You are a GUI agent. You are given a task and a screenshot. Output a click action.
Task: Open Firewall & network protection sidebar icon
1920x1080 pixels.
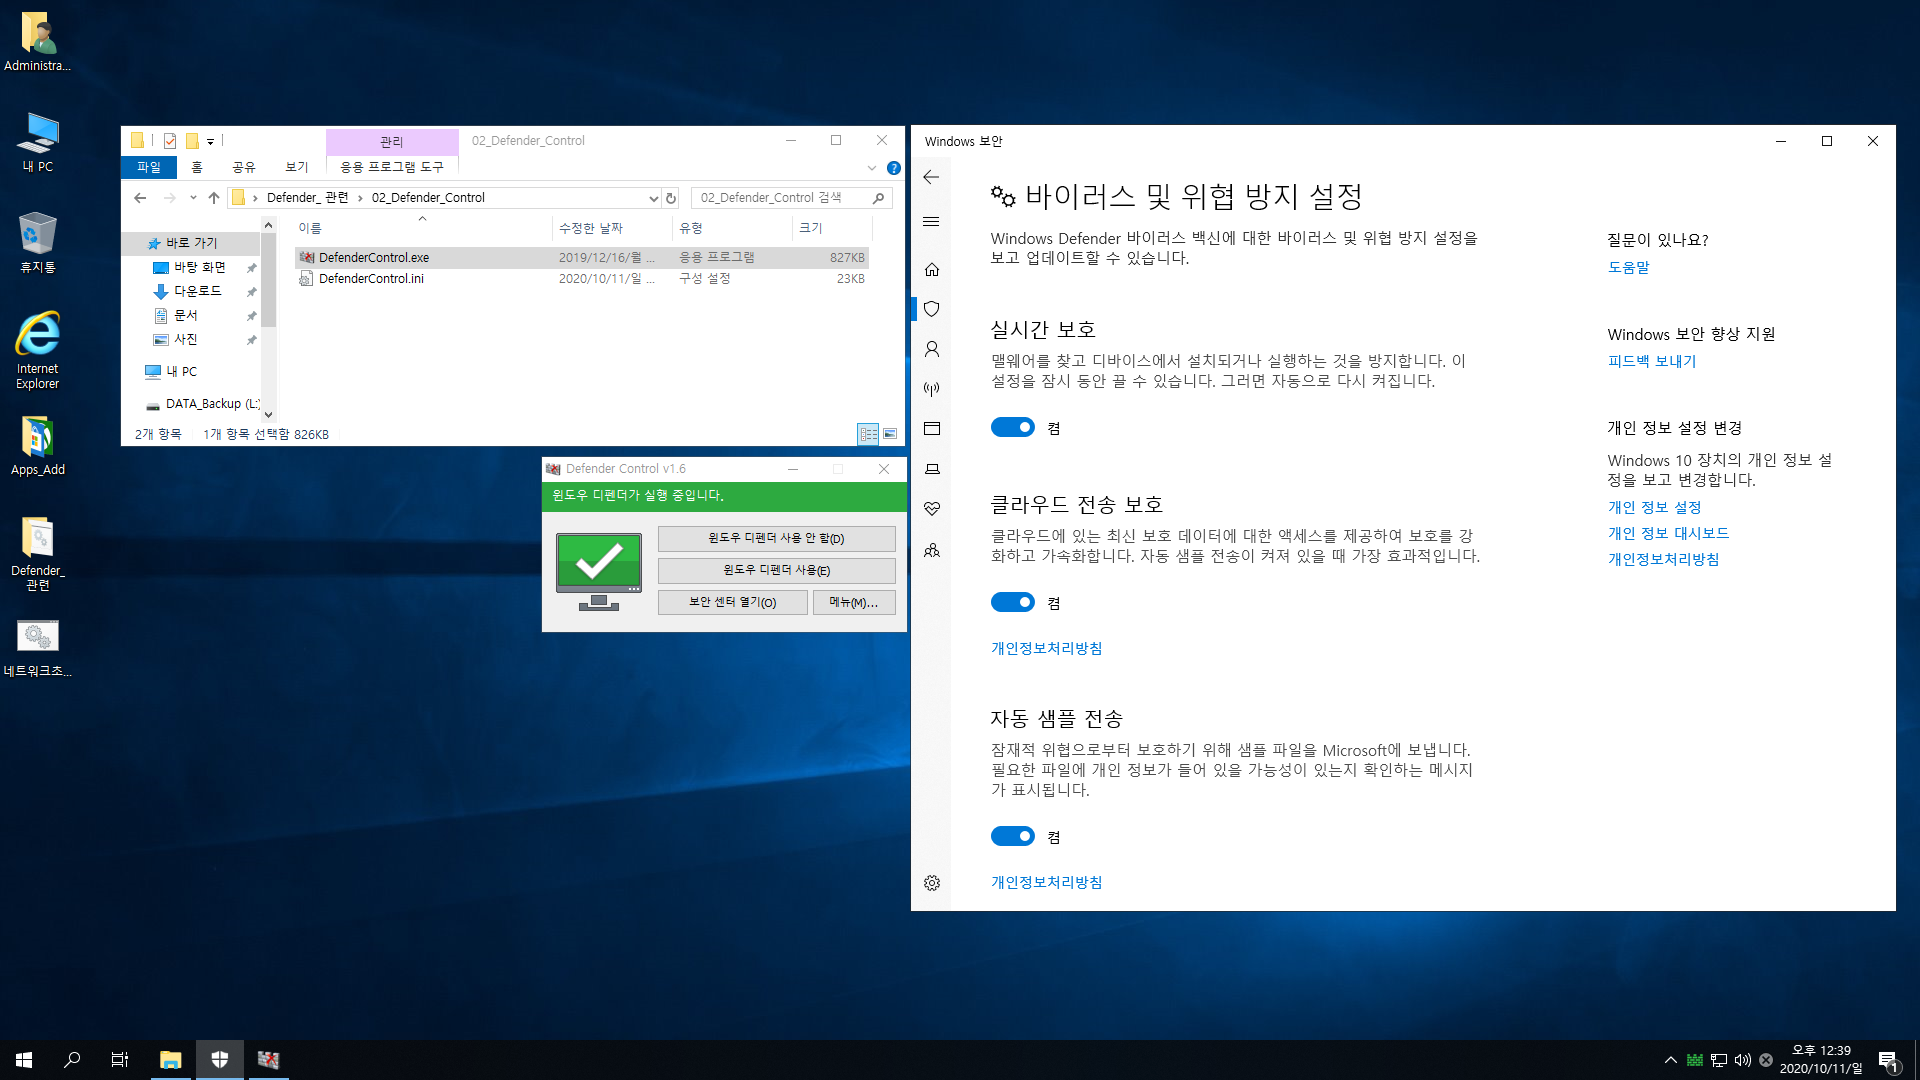click(932, 389)
